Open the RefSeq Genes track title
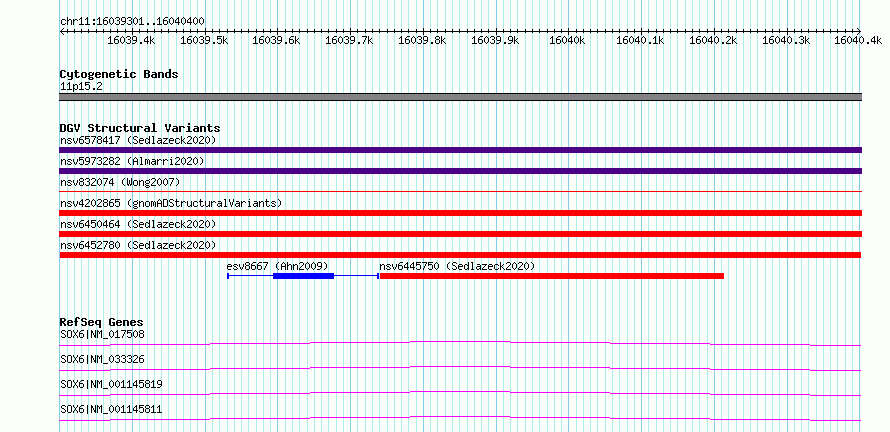Viewport: 890px width, 432px height. coord(102,323)
